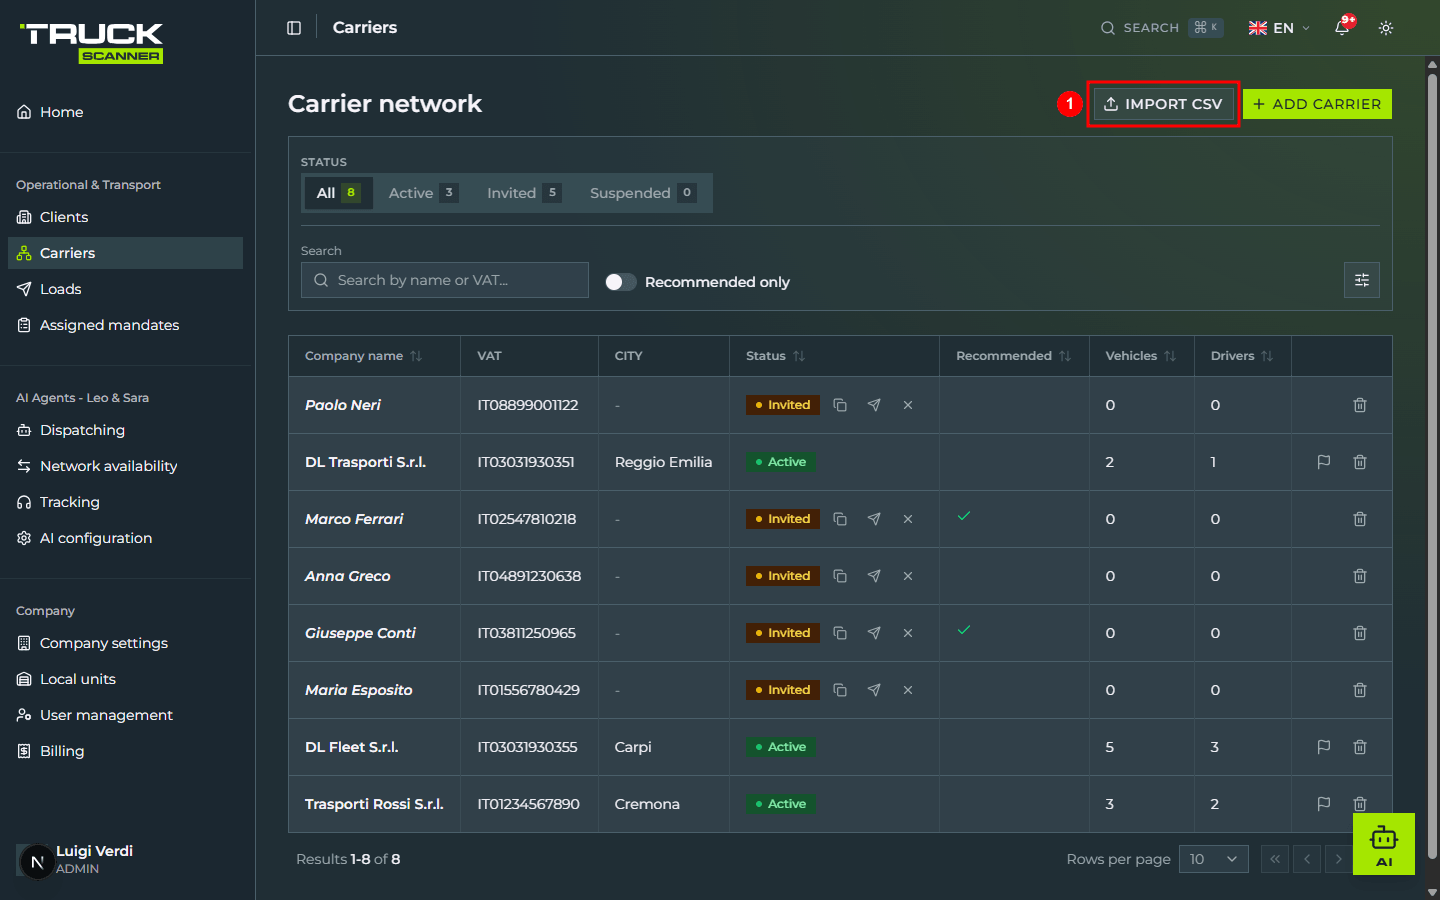Copy invite link for Paolo Neri
The height and width of the screenshot is (900, 1440).
pos(840,405)
